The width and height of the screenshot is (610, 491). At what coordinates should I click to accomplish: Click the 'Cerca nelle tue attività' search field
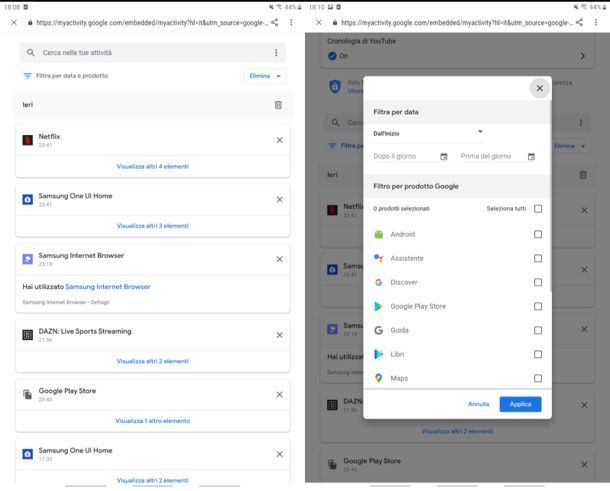tap(153, 53)
